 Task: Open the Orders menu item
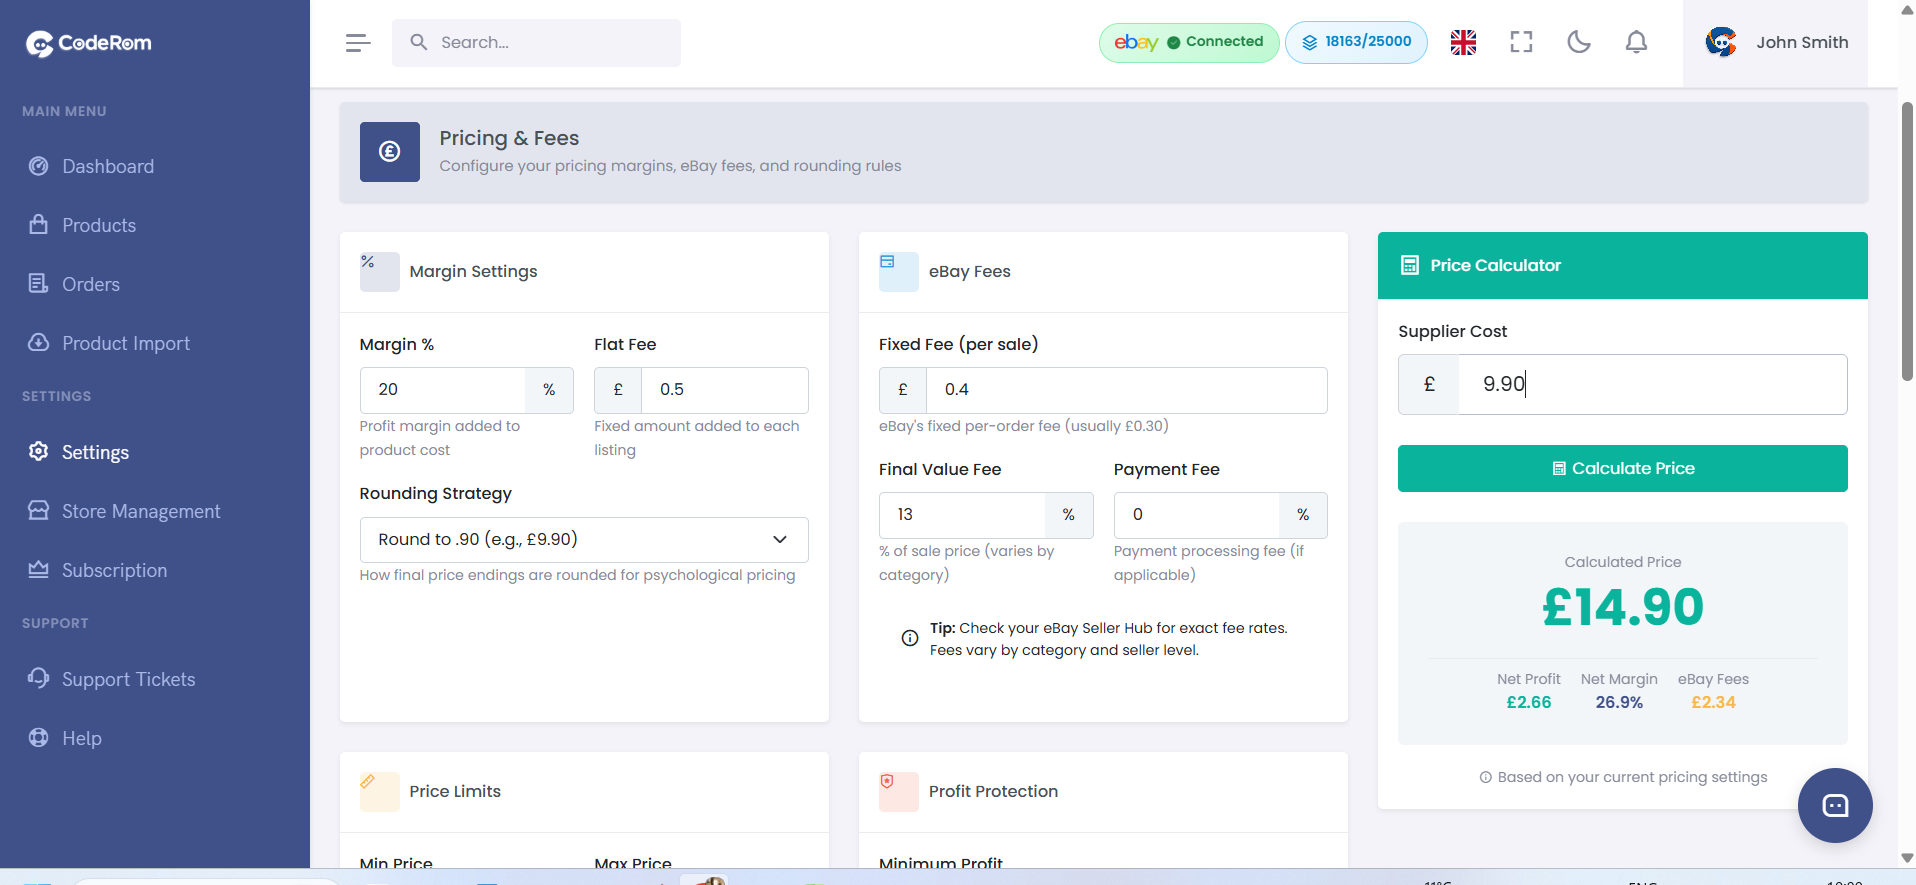coord(91,284)
